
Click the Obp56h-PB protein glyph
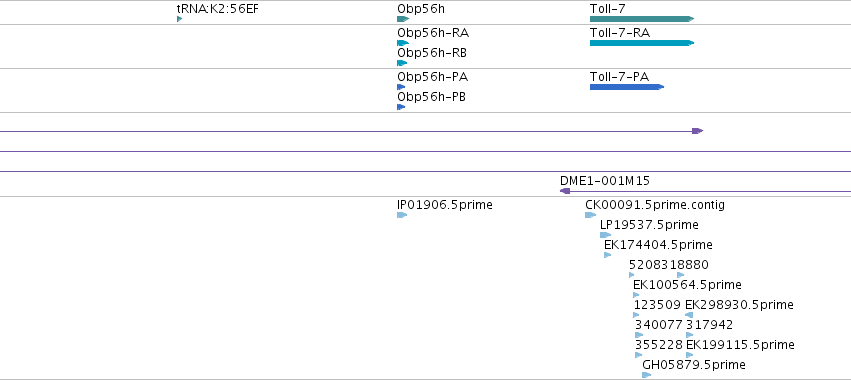(x=401, y=107)
